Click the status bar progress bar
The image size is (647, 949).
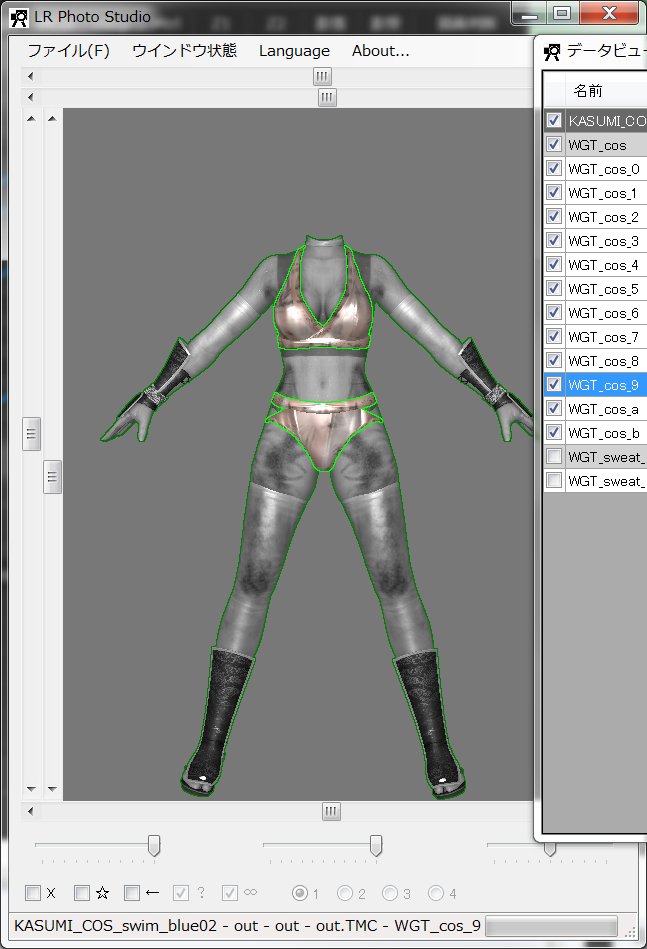(551, 926)
